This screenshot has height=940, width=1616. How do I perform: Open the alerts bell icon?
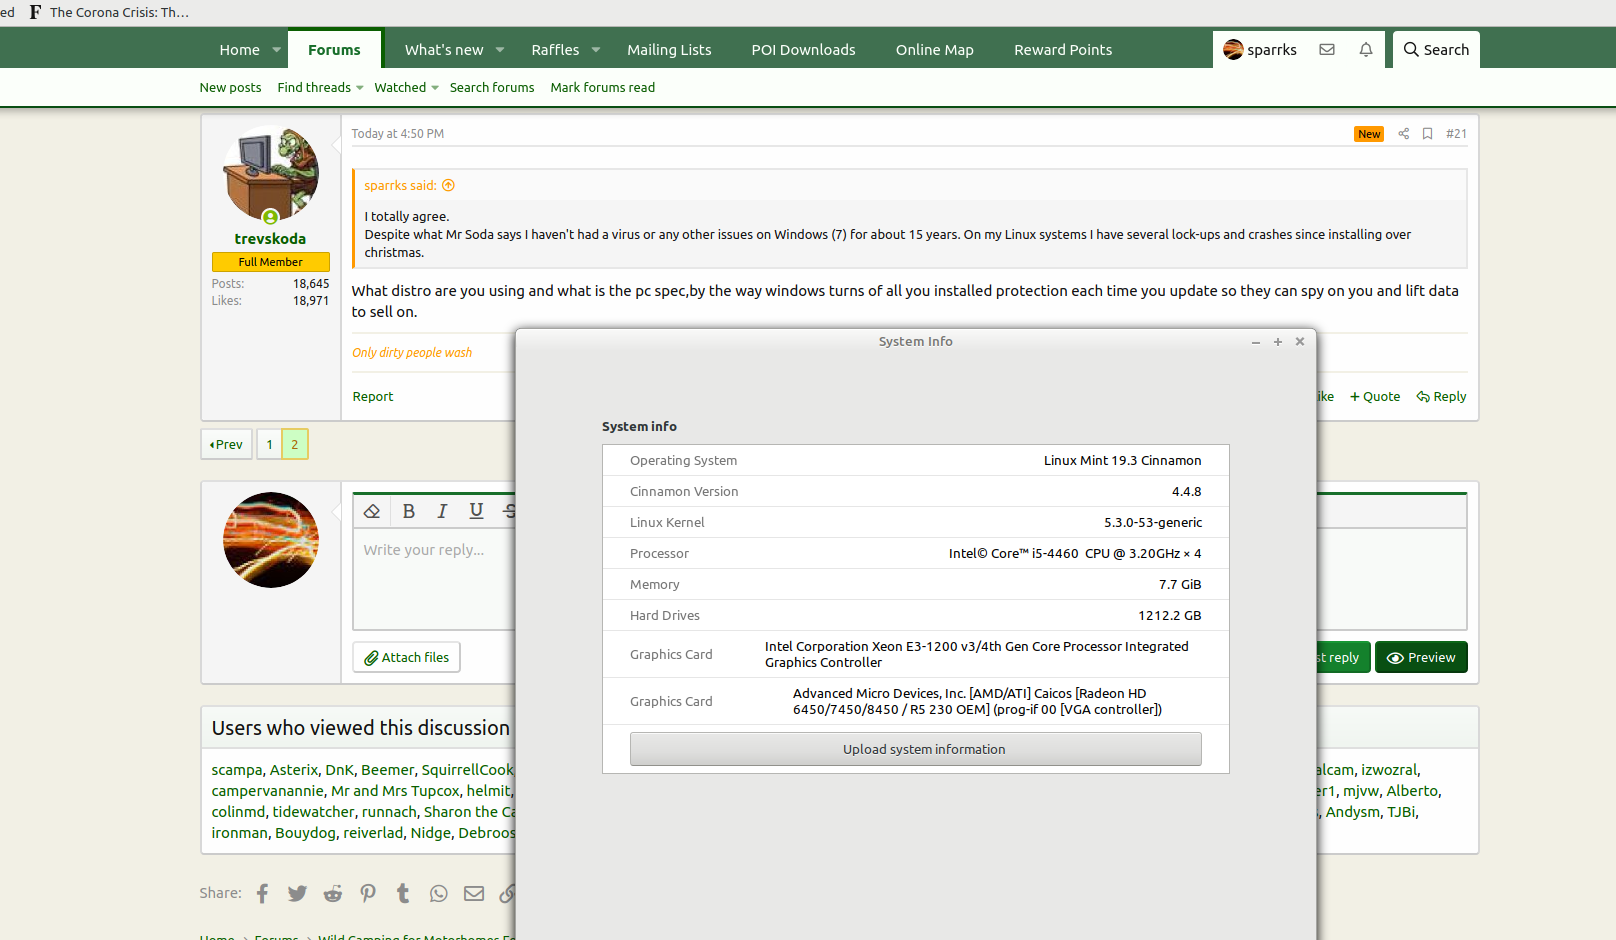point(1366,50)
